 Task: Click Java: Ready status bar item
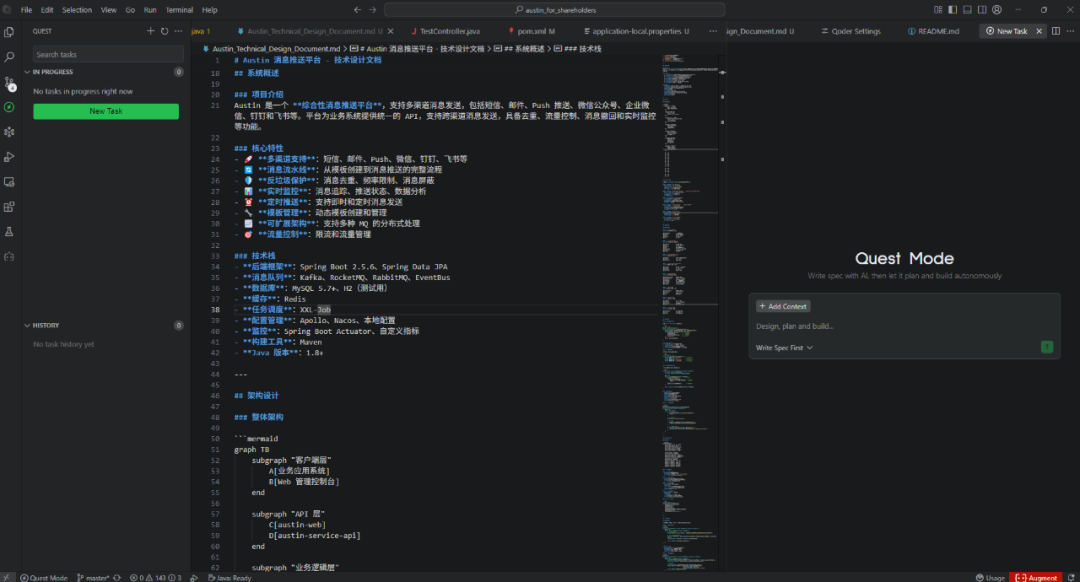[x=229, y=577]
